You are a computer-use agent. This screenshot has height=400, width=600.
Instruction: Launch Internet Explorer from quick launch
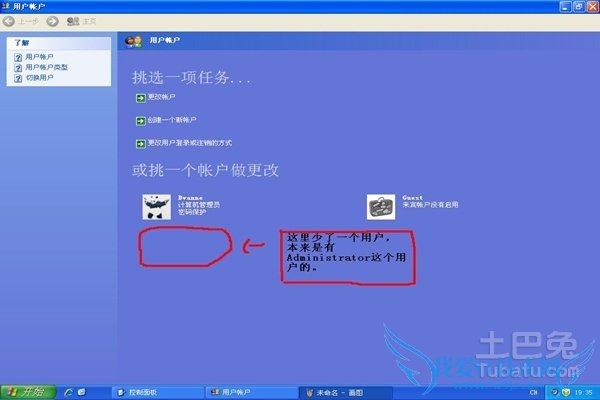point(68,392)
